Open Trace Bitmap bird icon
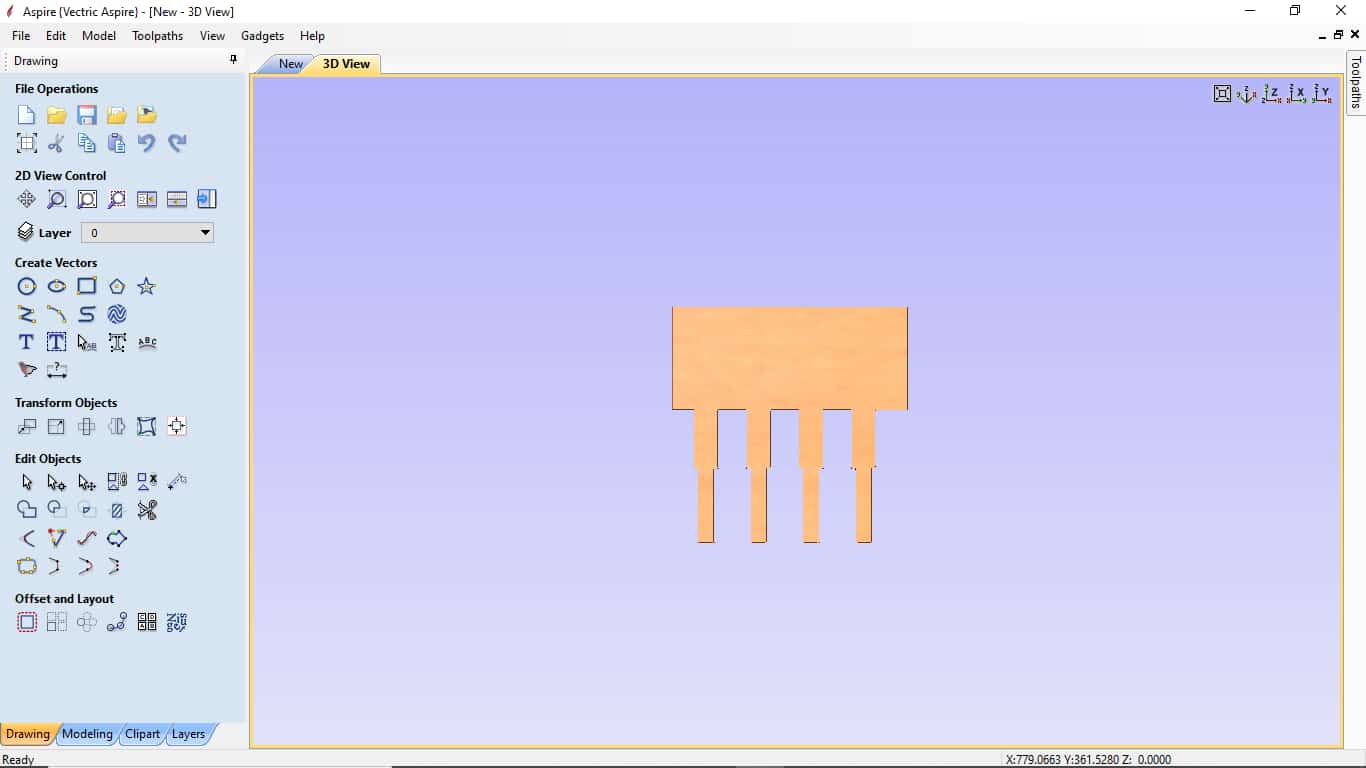The width and height of the screenshot is (1366, 768). coord(27,370)
